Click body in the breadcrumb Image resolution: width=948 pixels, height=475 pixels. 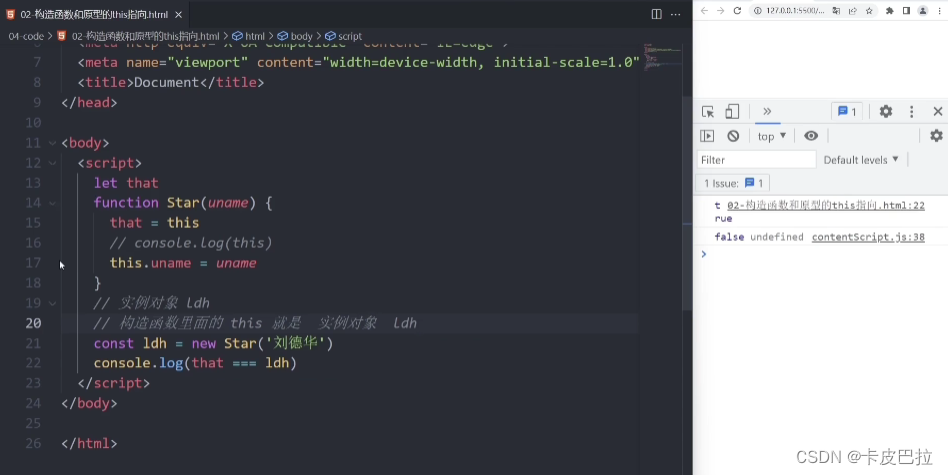click(x=301, y=36)
